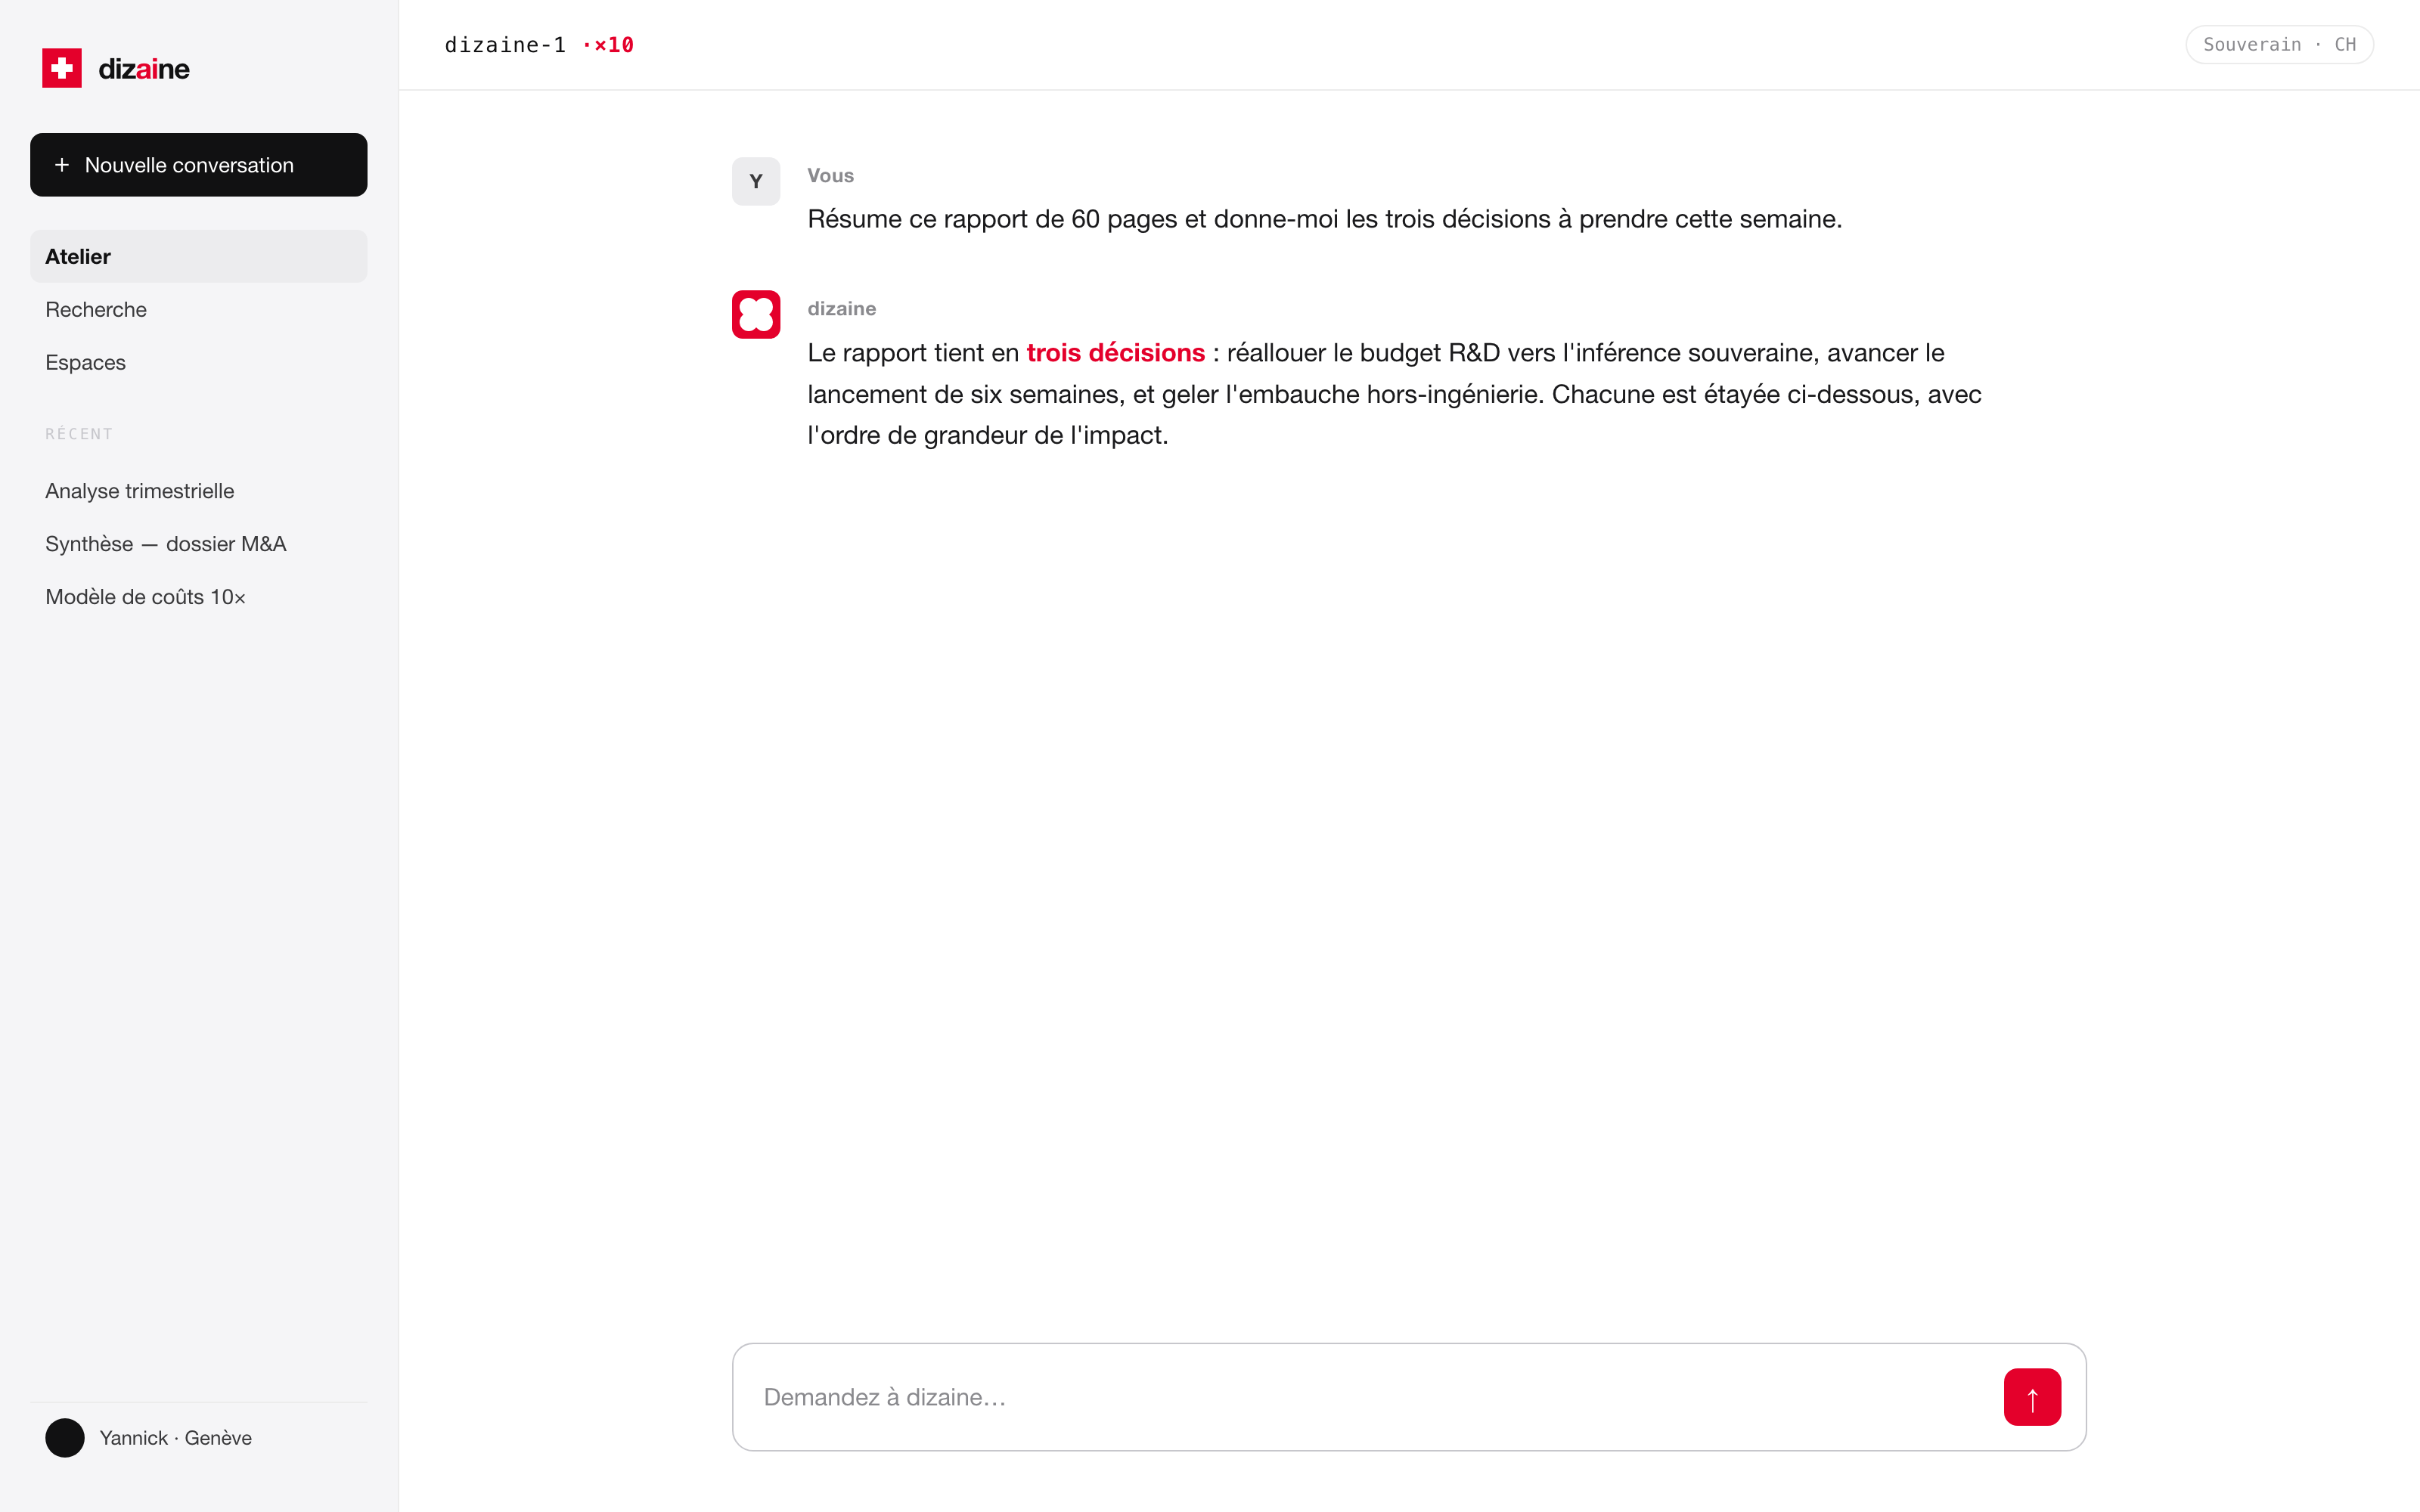This screenshot has height=1512, width=2420.
Task: Click the red dizaine assistant avatar
Action: point(756,315)
